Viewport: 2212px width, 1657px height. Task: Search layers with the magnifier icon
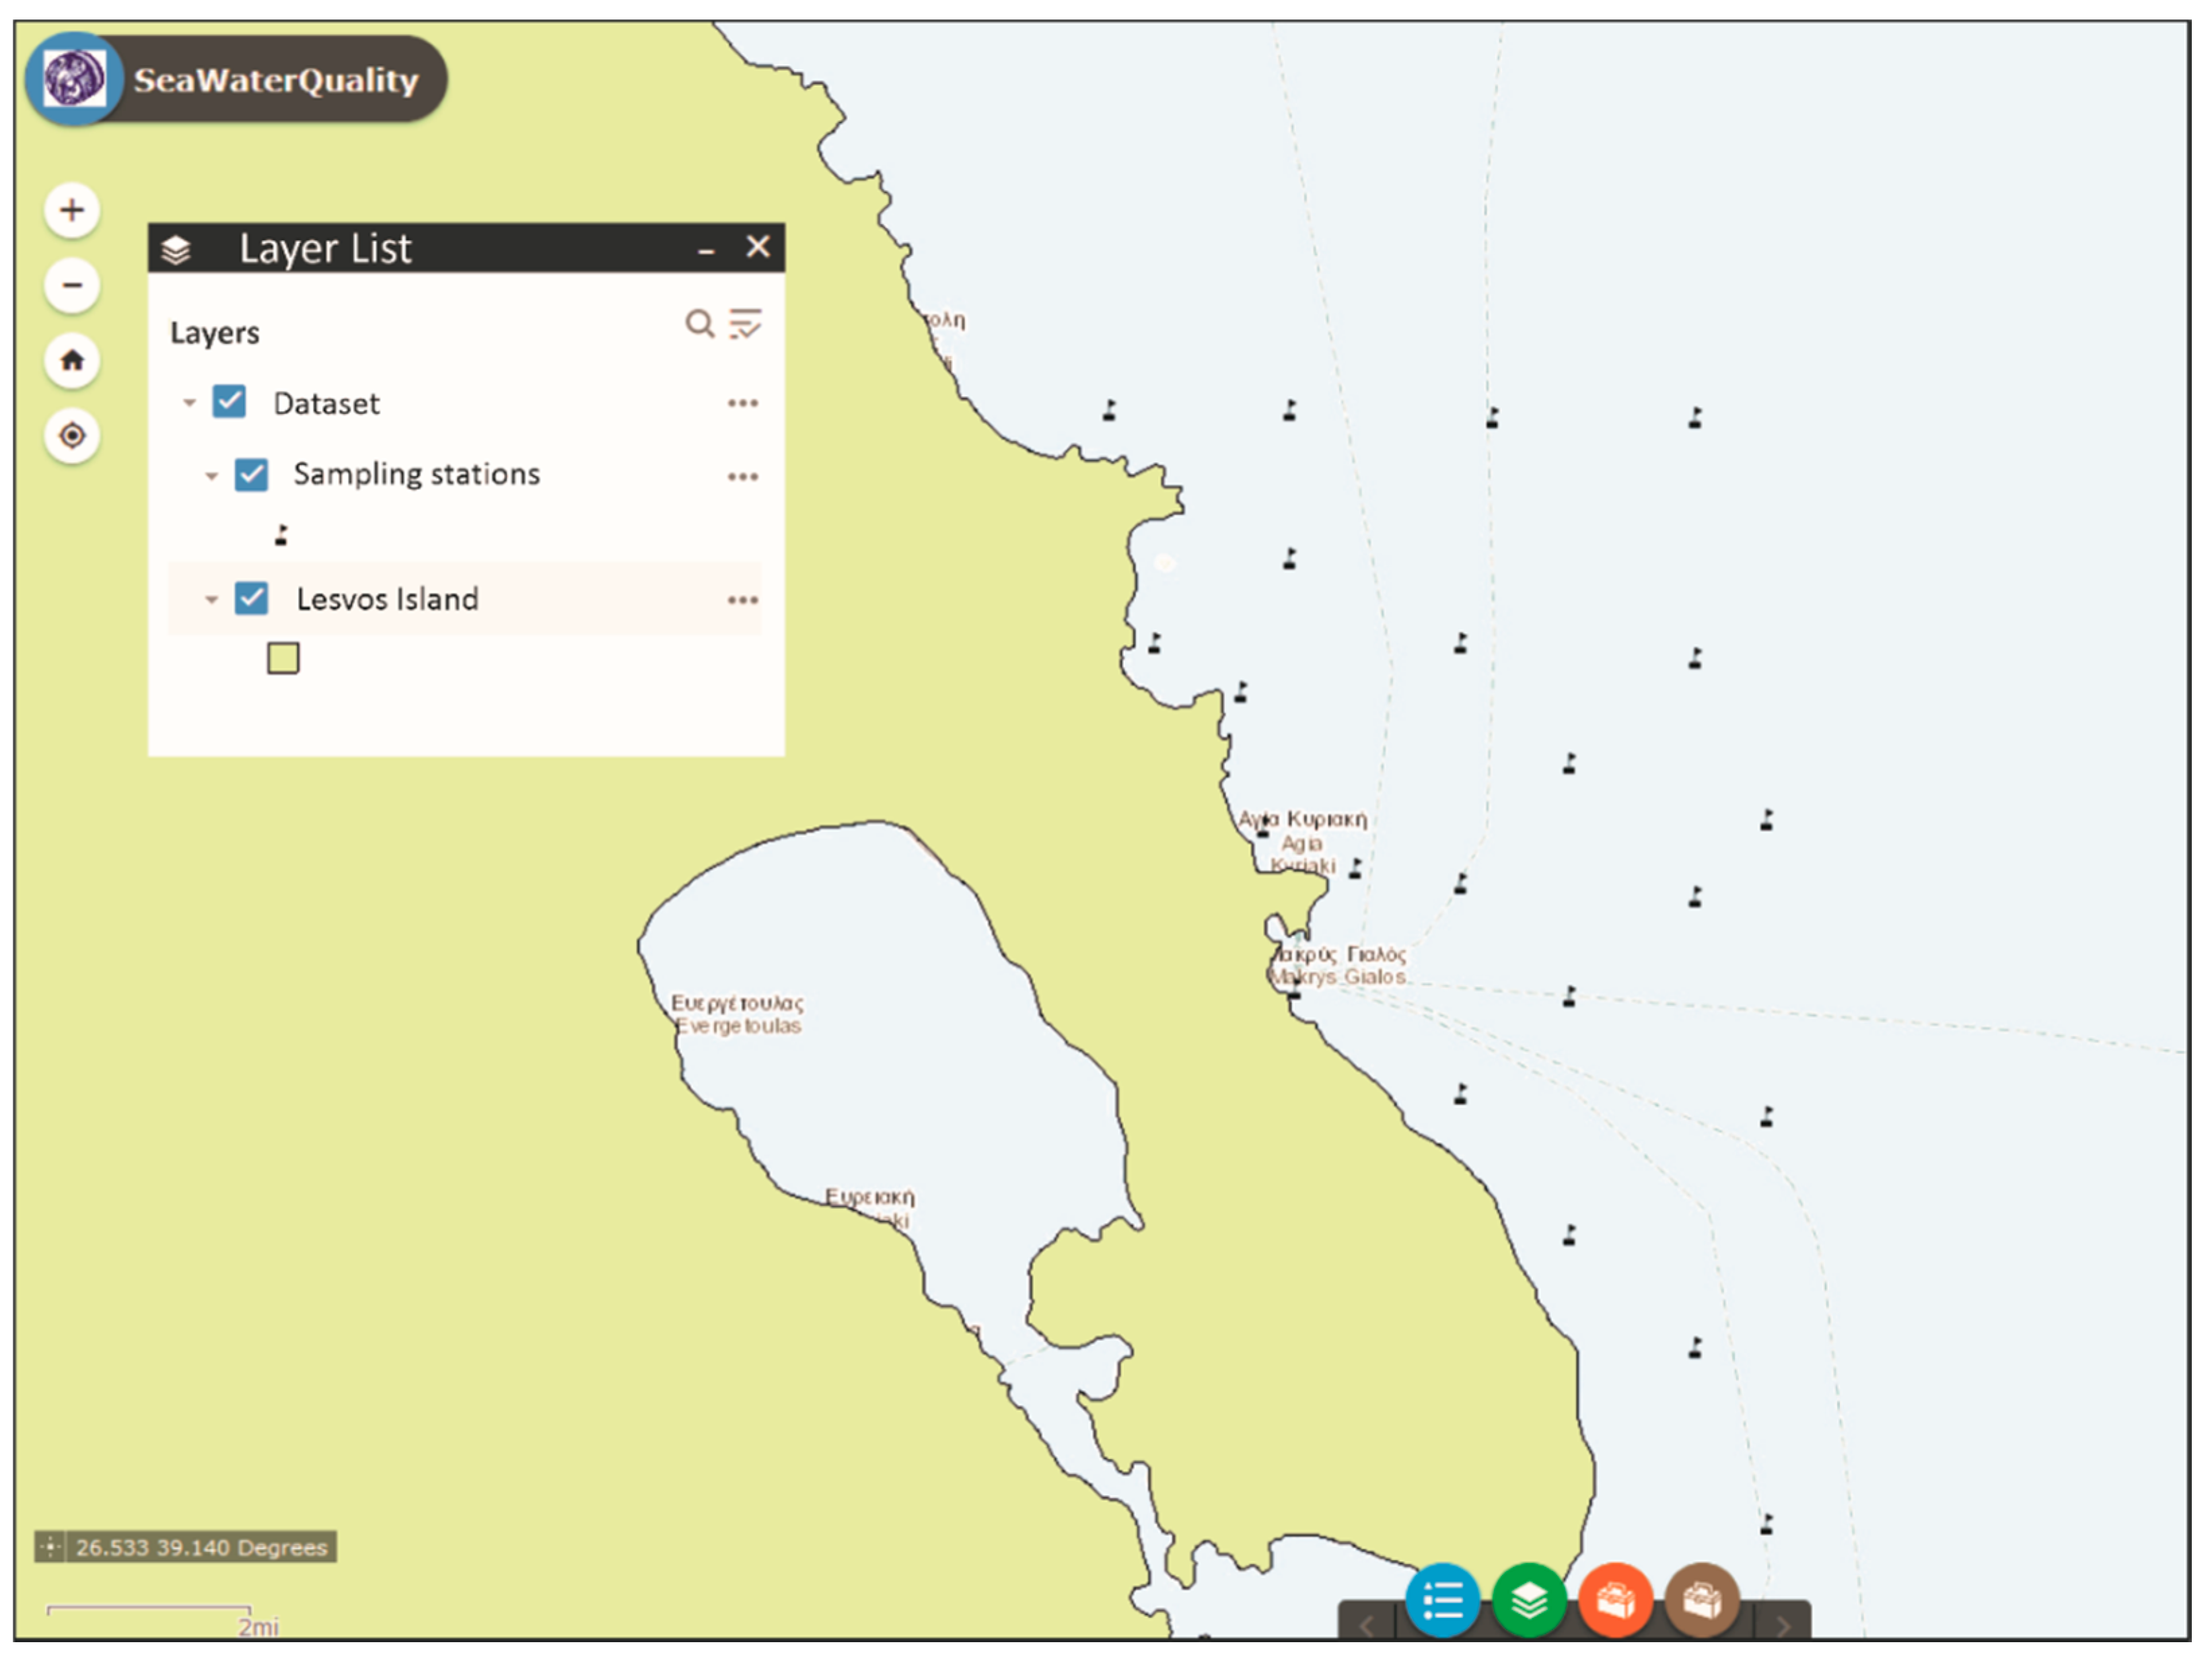(699, 323)
